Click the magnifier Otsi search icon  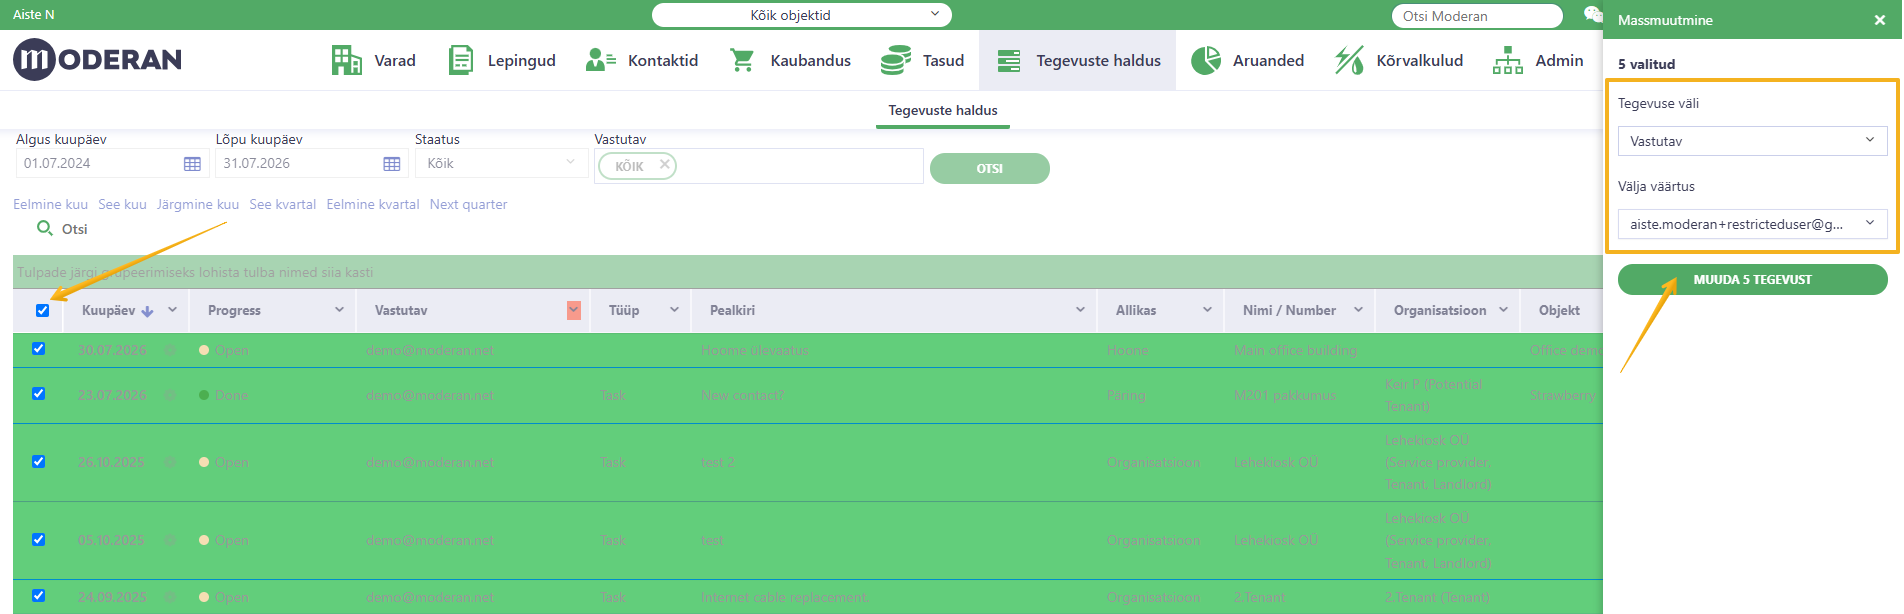coord(44,228)
